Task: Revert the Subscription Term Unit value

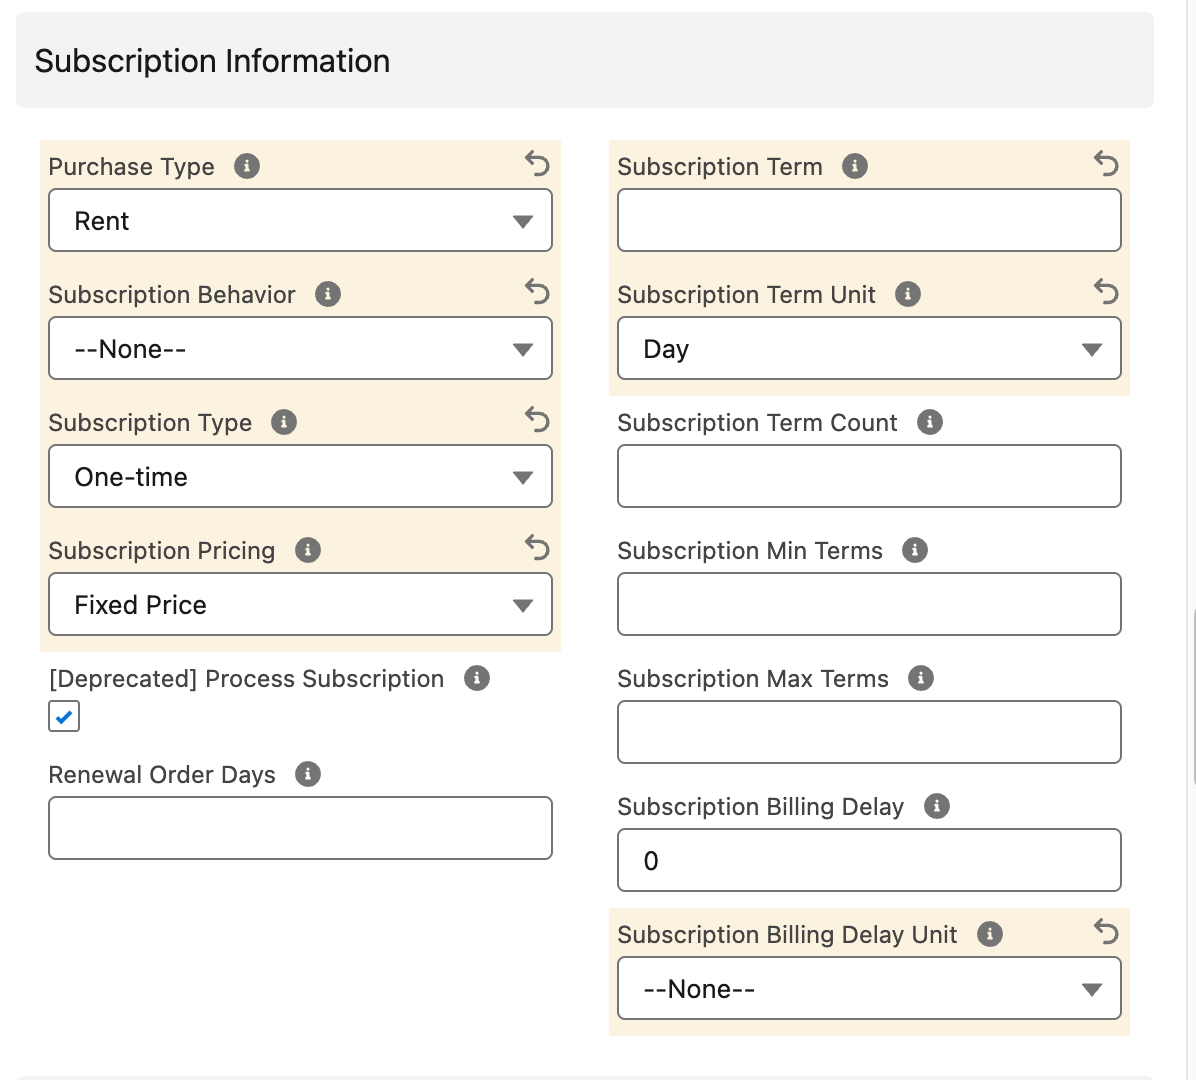Action: pyautogui.click(x=1106, y=292)
